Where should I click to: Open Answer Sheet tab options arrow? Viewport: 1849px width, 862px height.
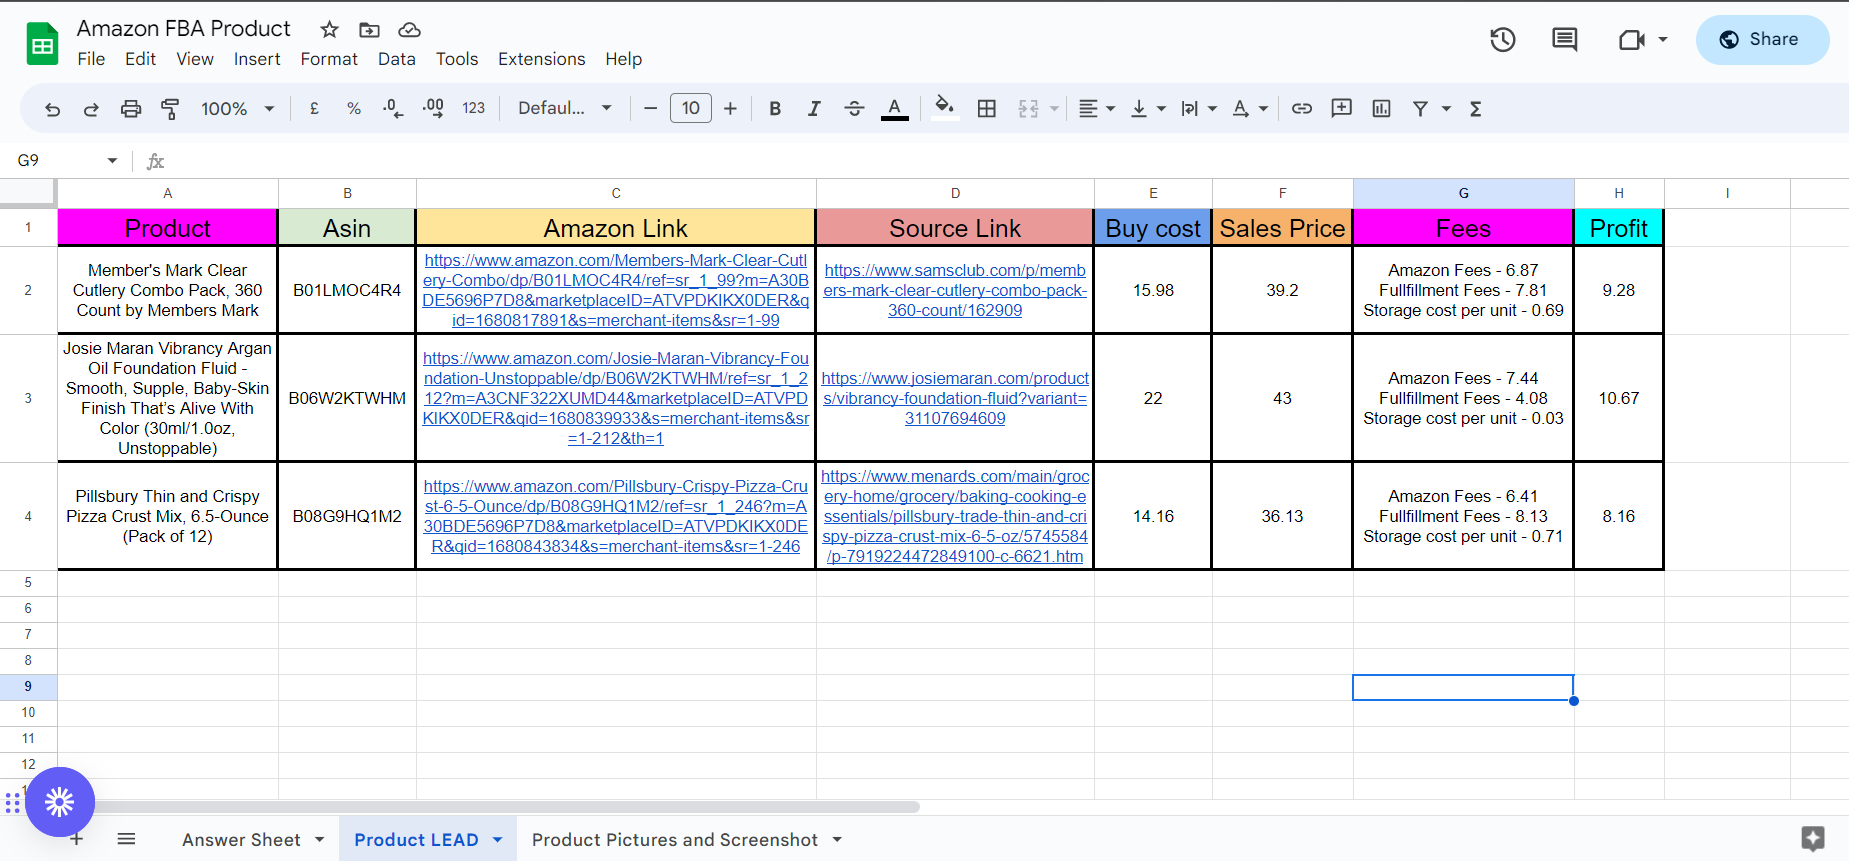[320, 841]
